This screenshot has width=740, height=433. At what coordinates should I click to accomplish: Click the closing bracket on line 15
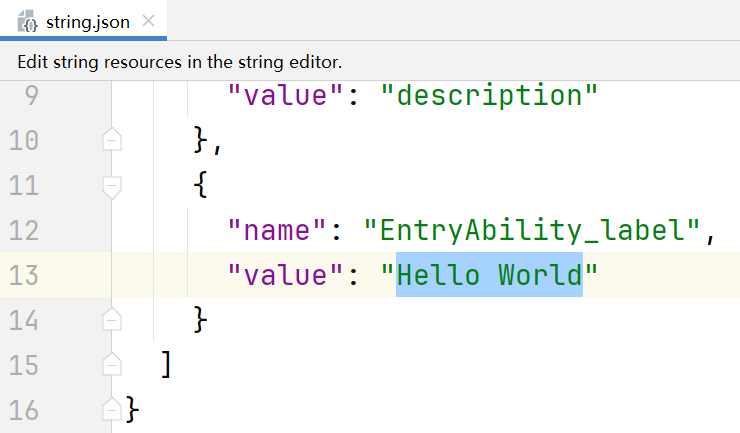tap(166, 365)
